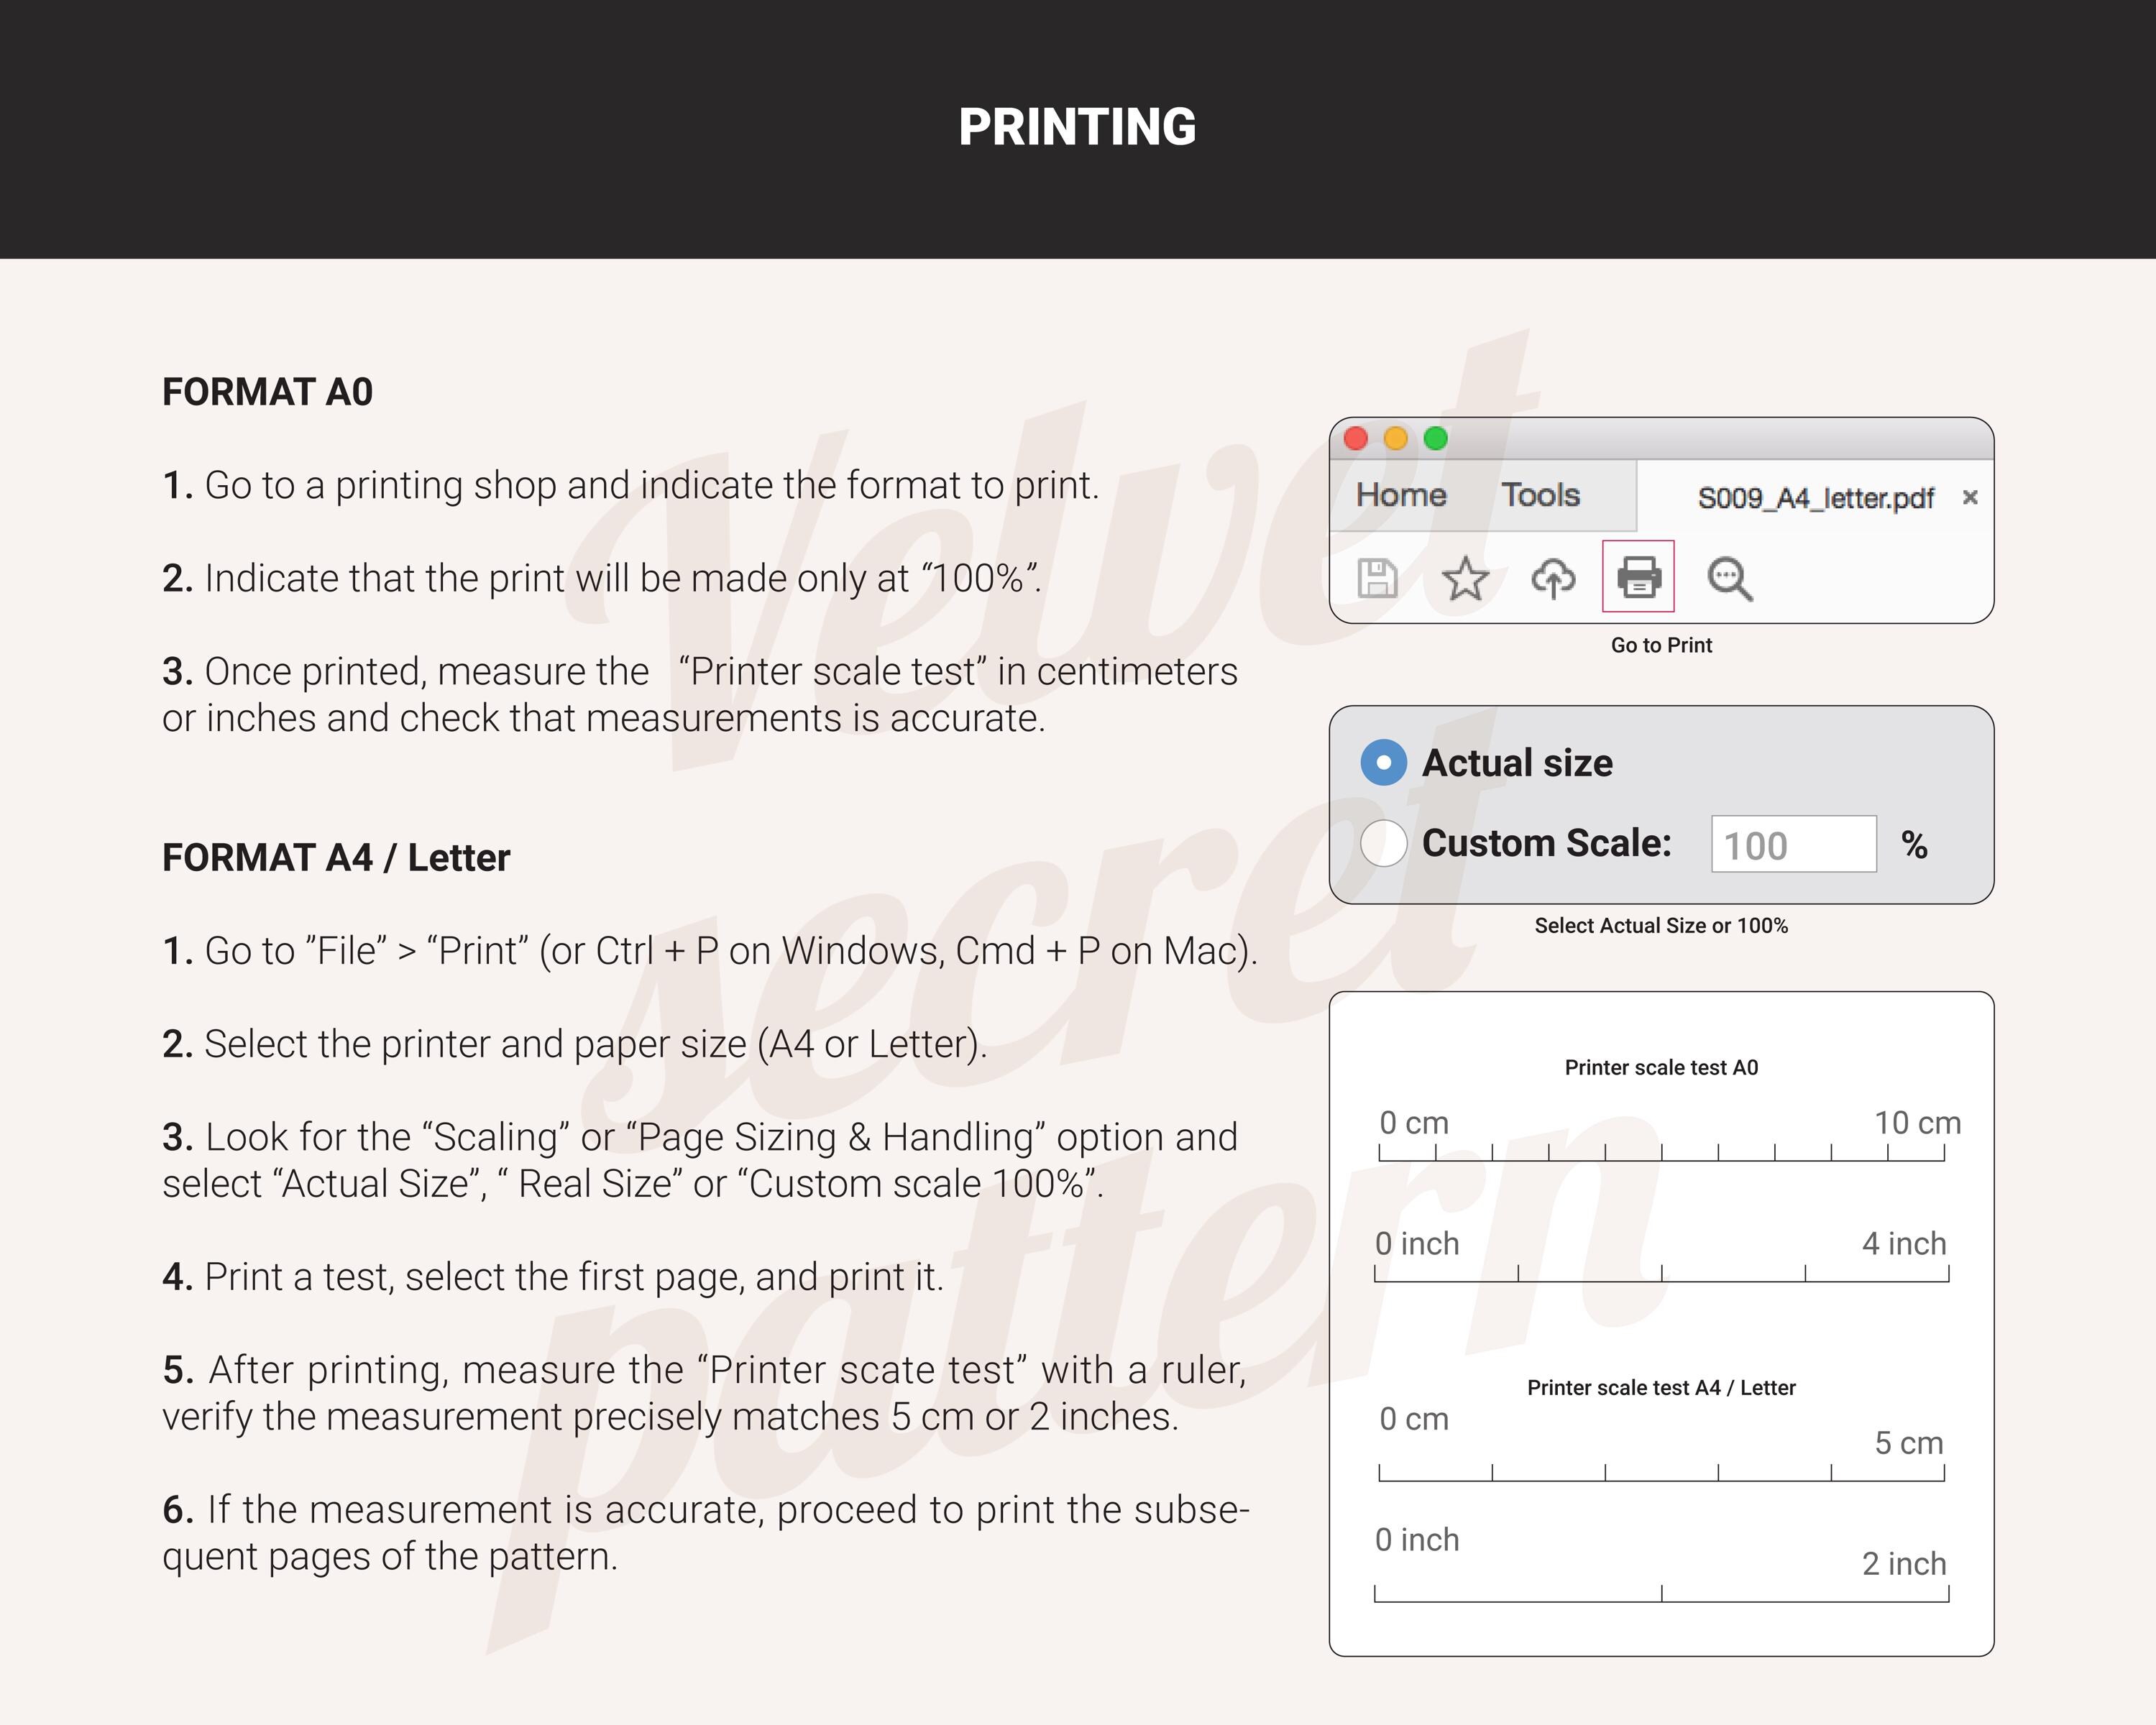Click the 'Indicate that the print' step
2156x1725 pixels.
[602, 578]
